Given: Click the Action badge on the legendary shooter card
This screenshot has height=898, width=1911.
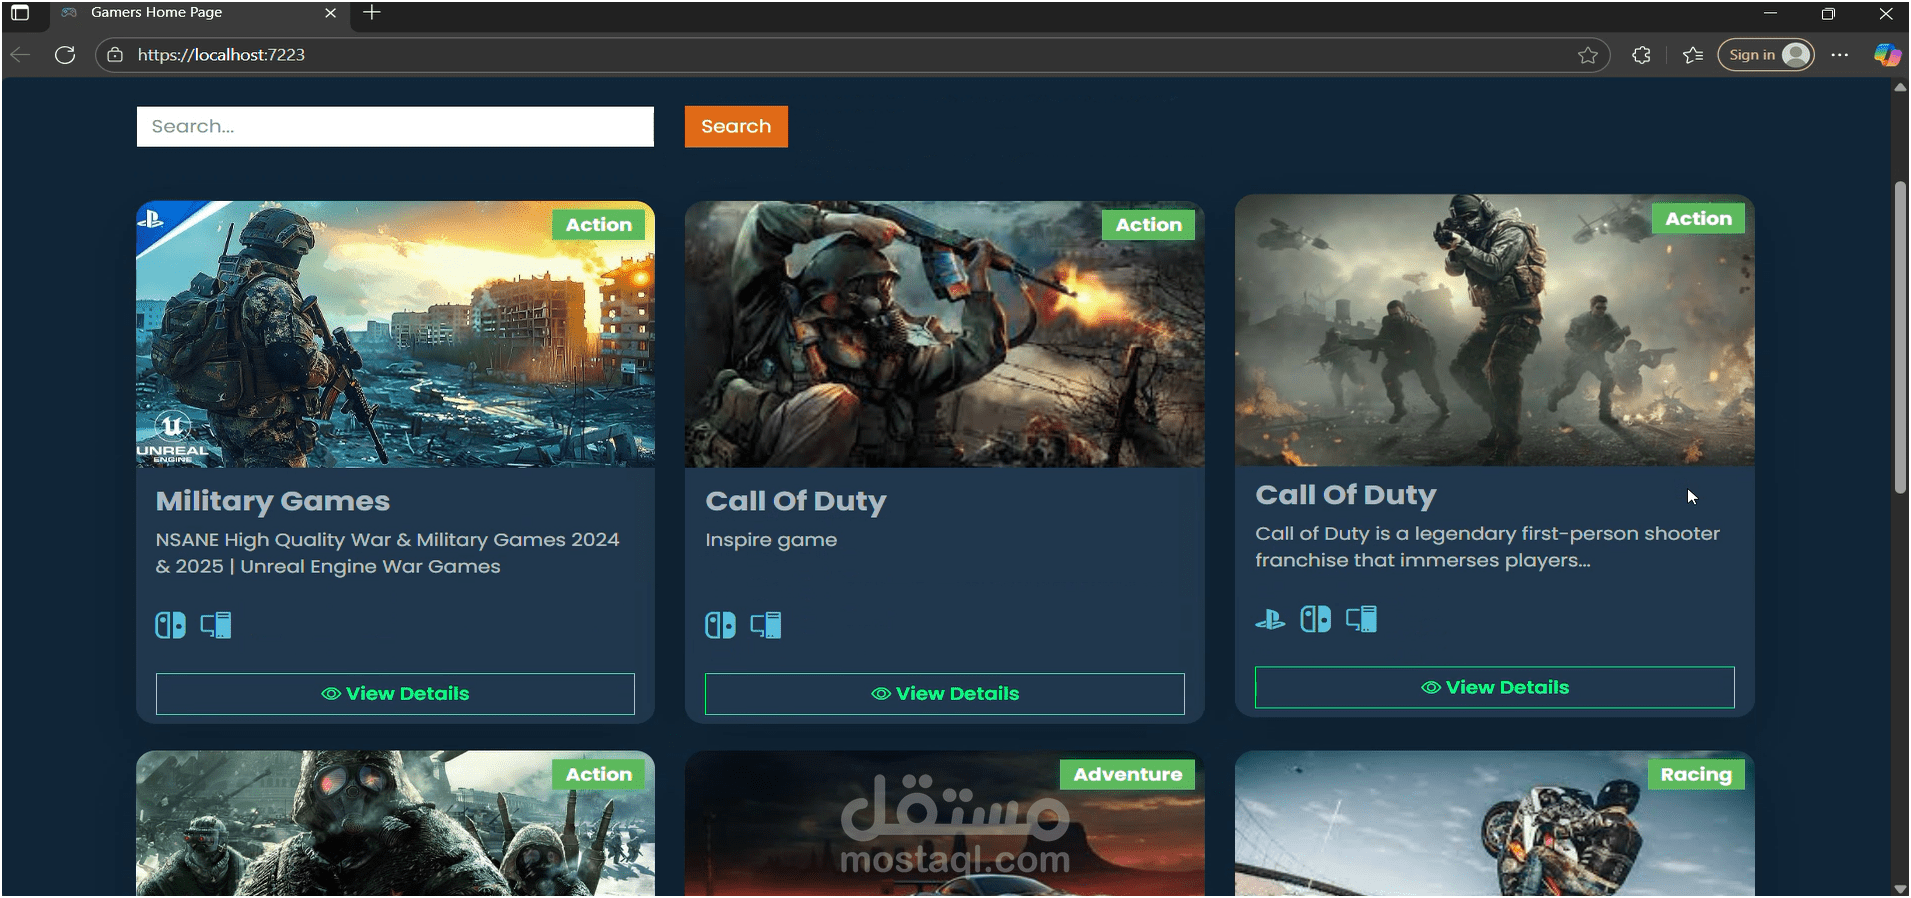Looking at the screenshot, I should point(1698,219).
